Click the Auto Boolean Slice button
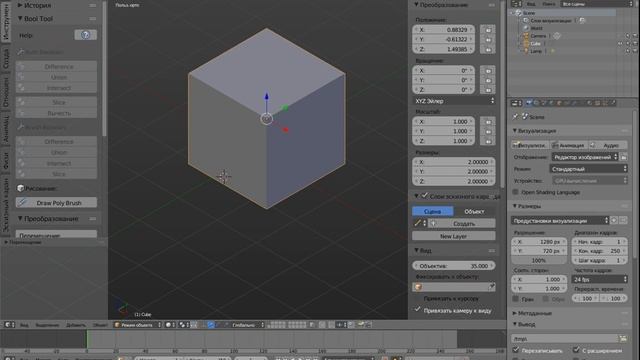This screenshot has height=360, width=640. click(56, 102)
